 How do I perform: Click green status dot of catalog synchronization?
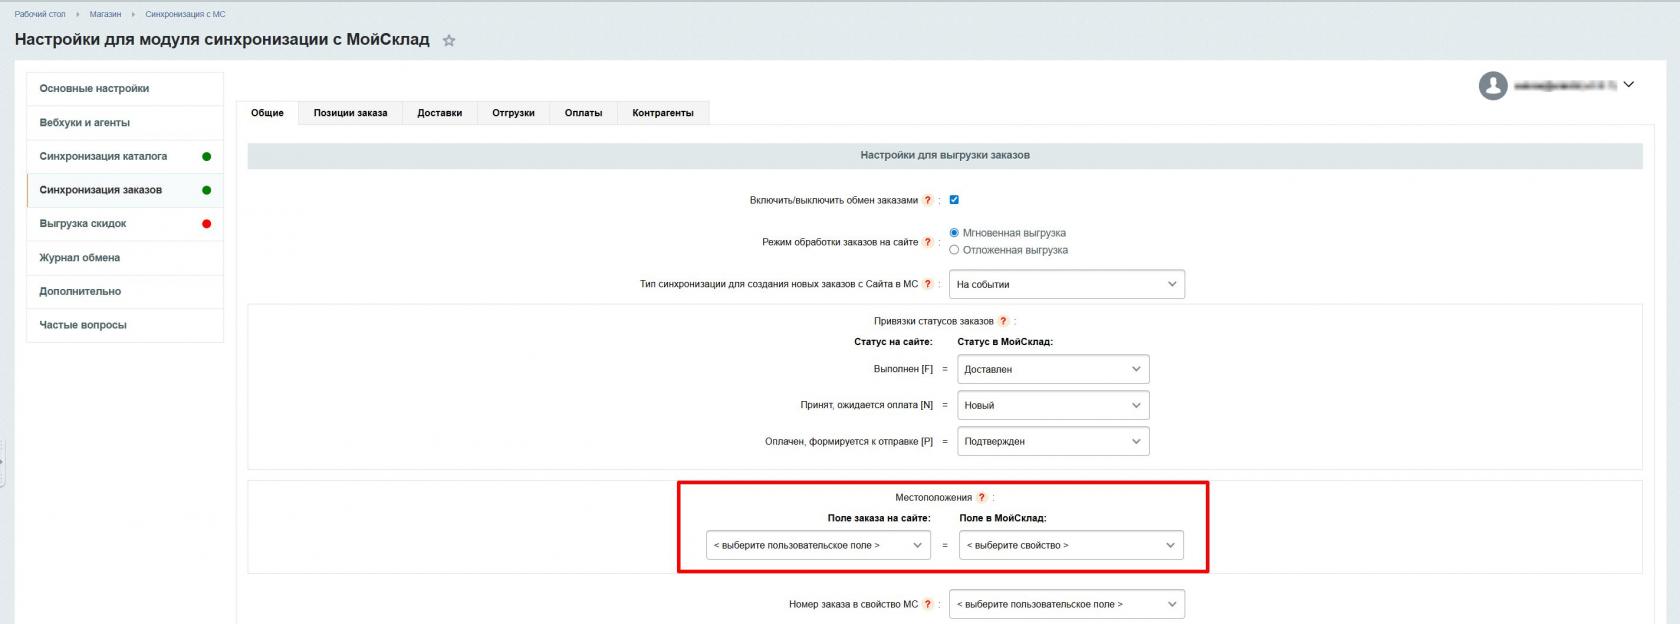click(207, 157)
